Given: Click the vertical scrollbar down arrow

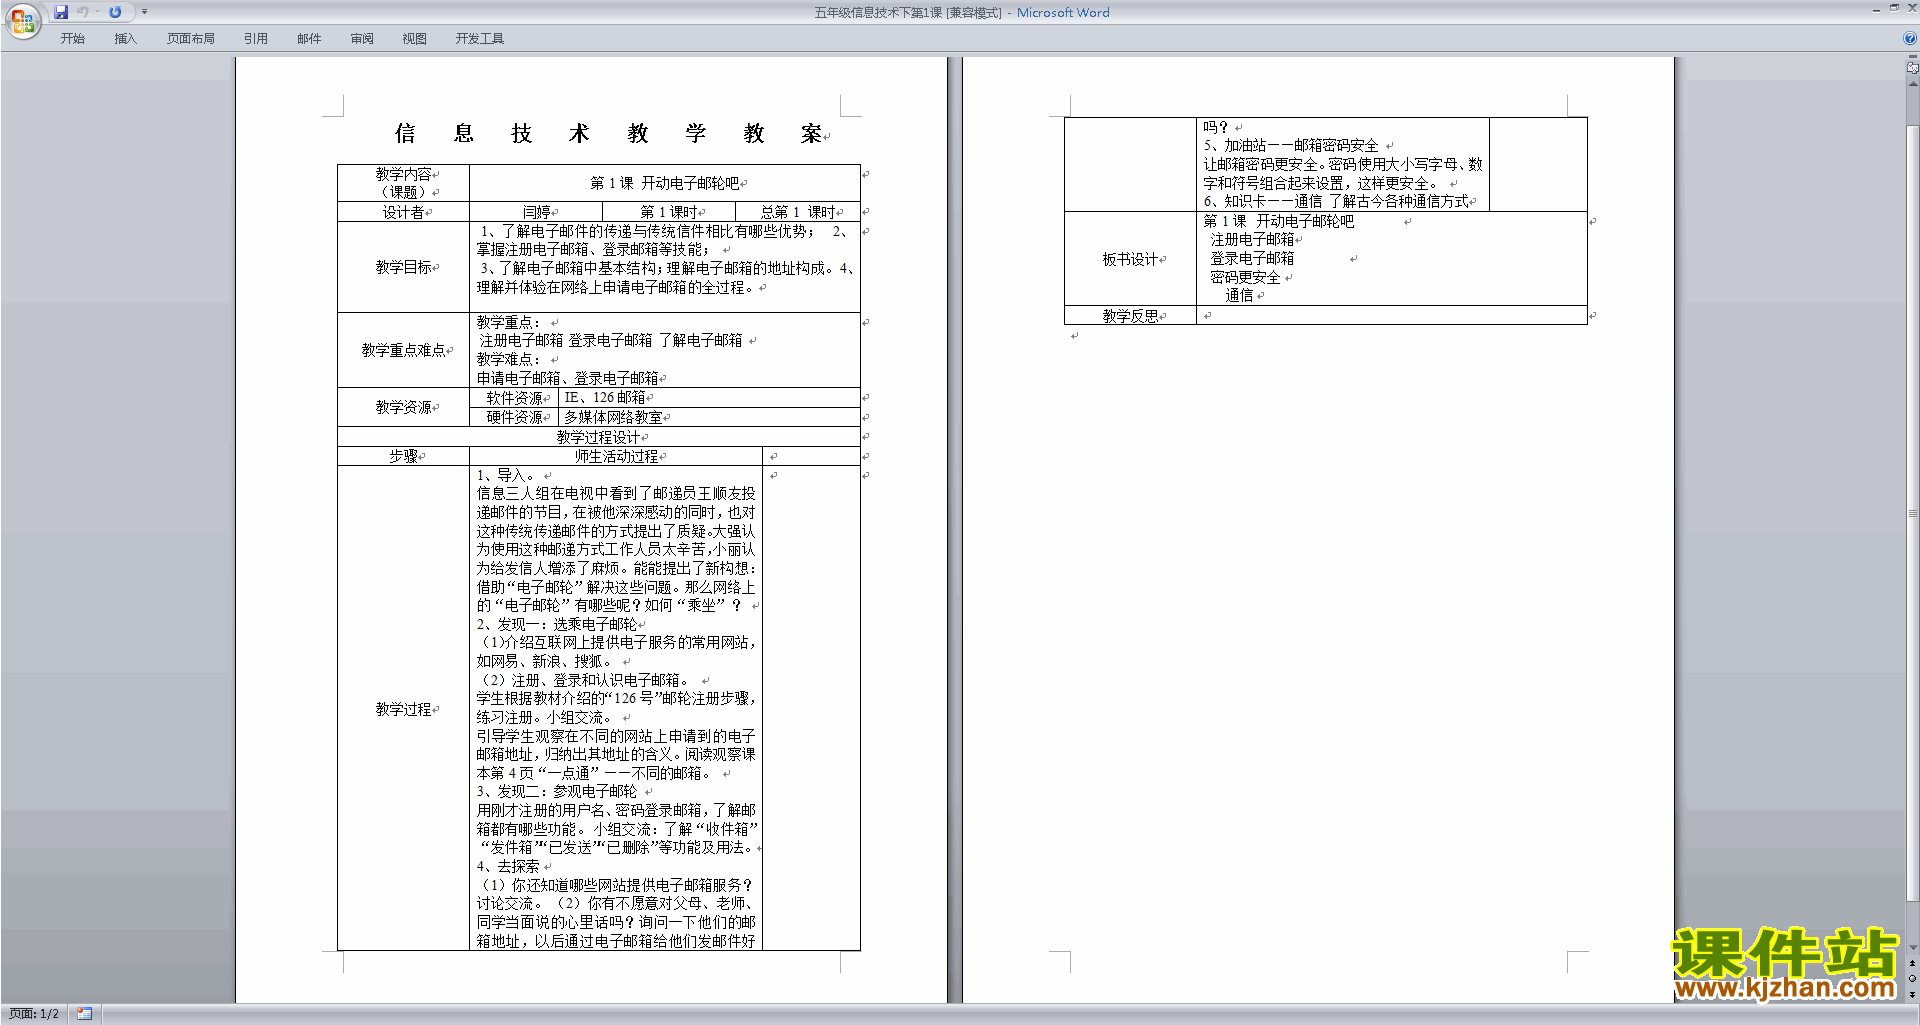Looking at the screenshot, I should pos(1912,948).
